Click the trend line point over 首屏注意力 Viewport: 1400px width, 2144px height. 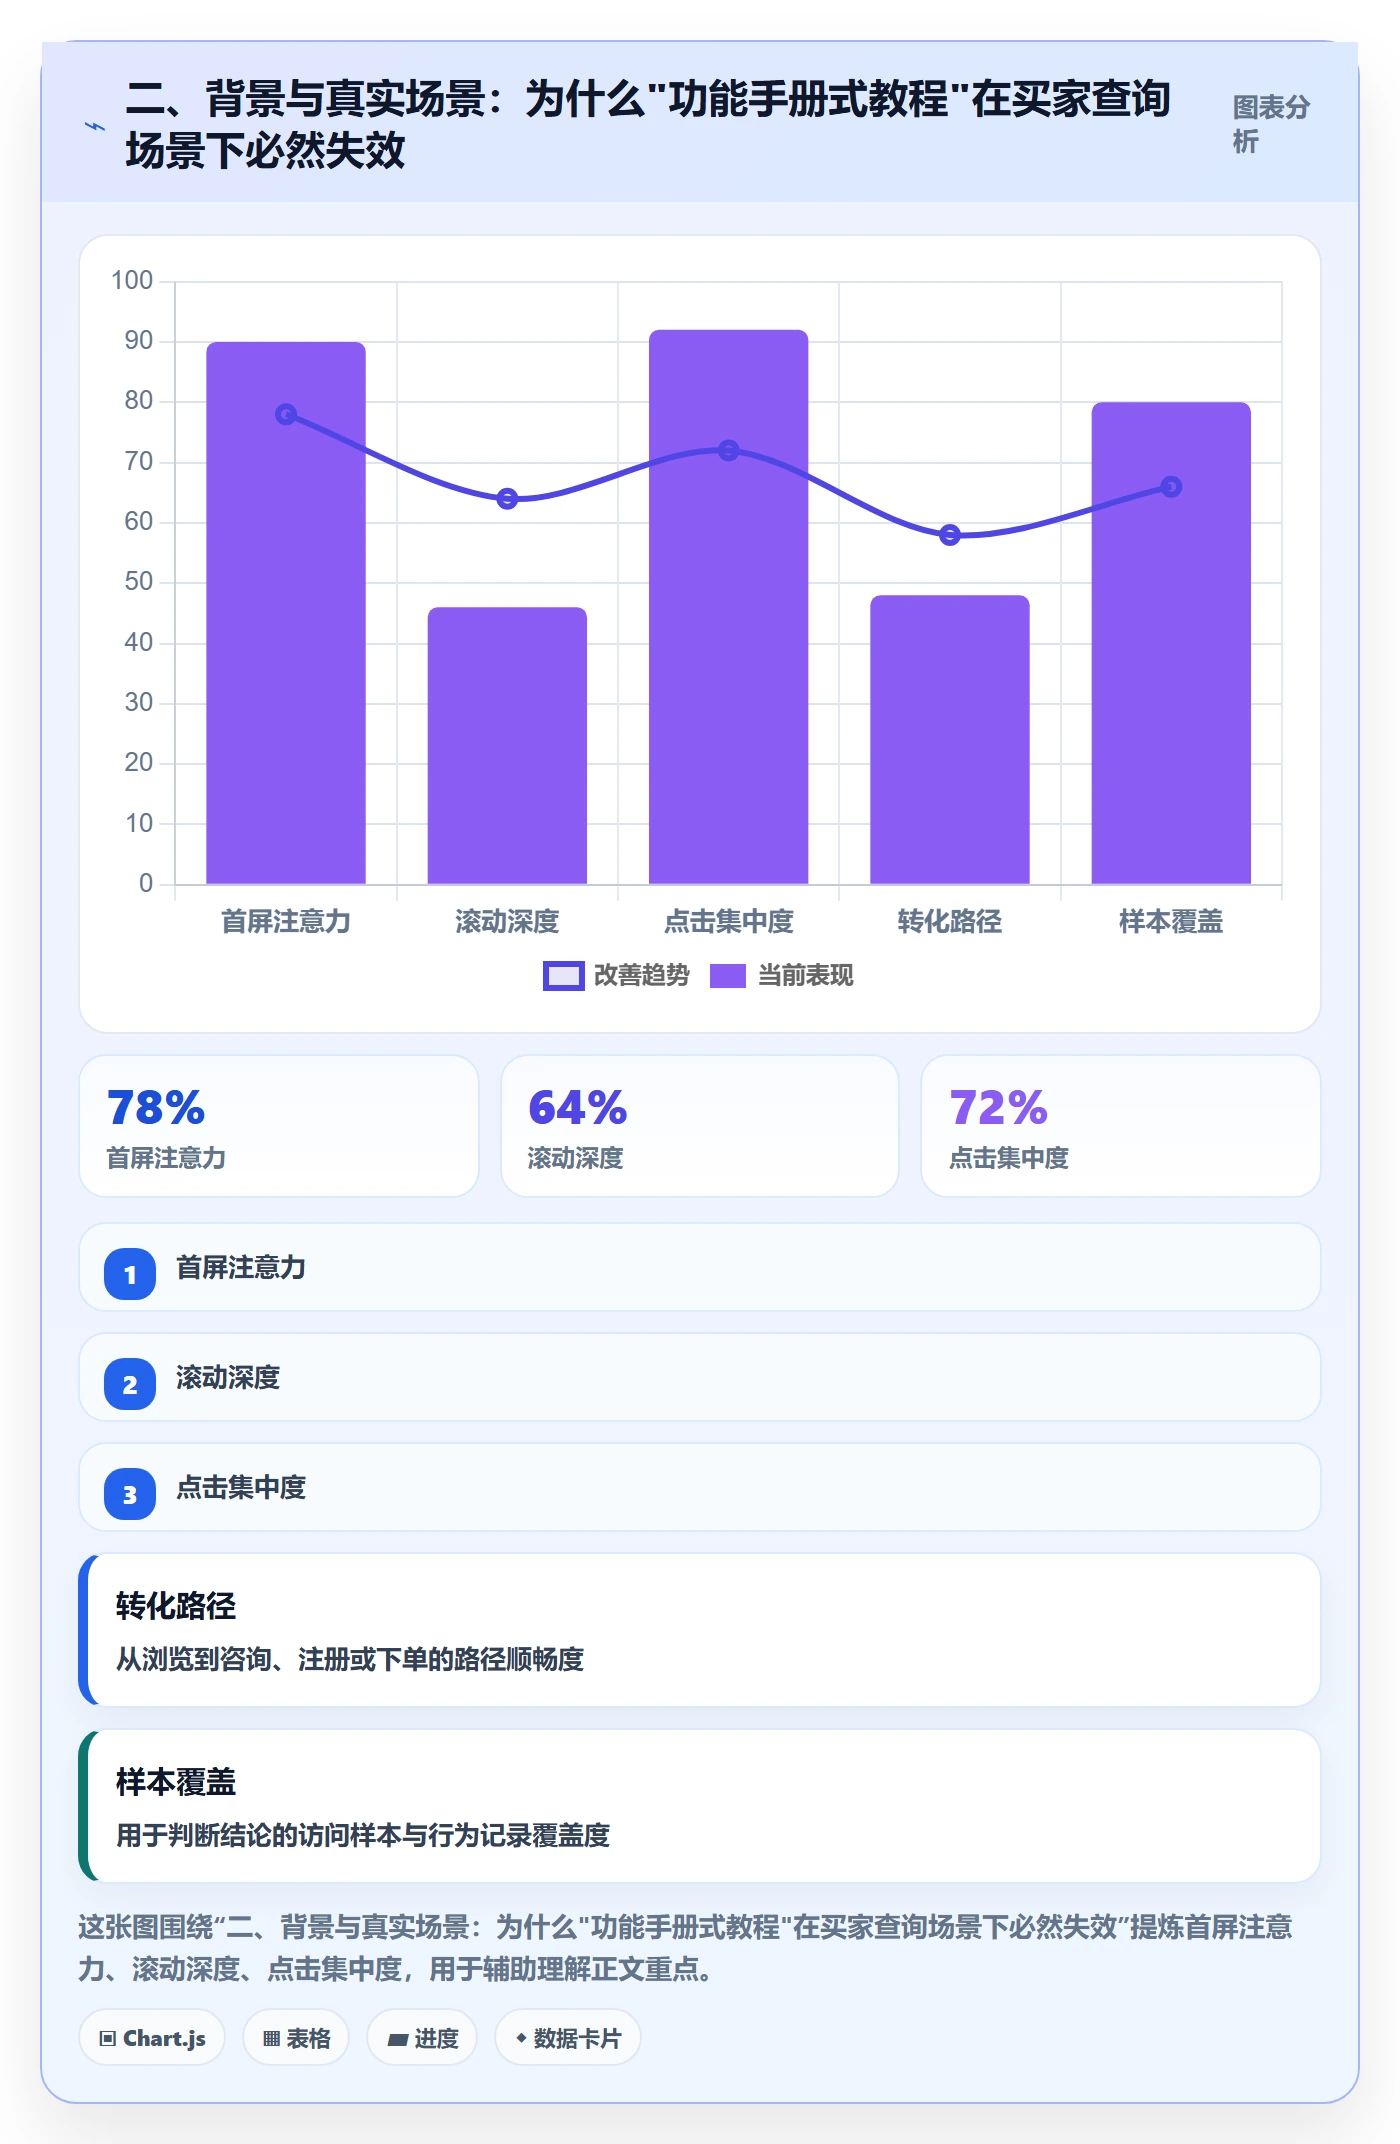point(286,414)
